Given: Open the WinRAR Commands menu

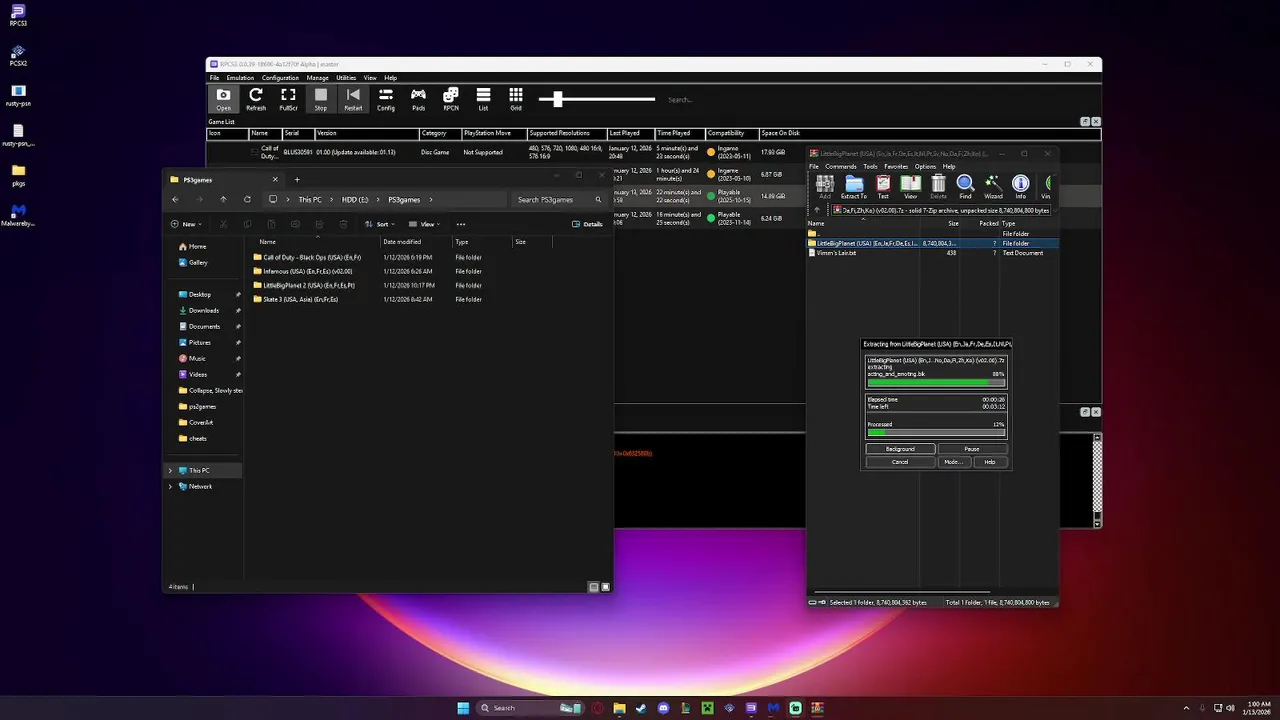Looking at the screenshot, I should (841, 167).
